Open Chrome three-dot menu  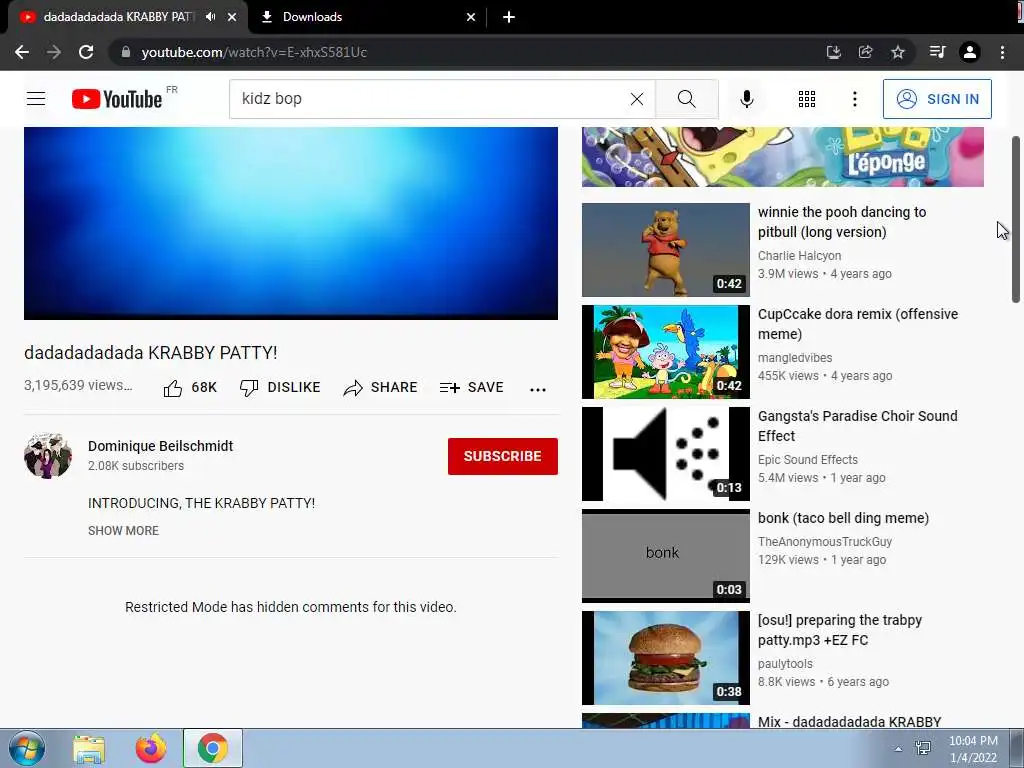click(x=1002, y=52)
